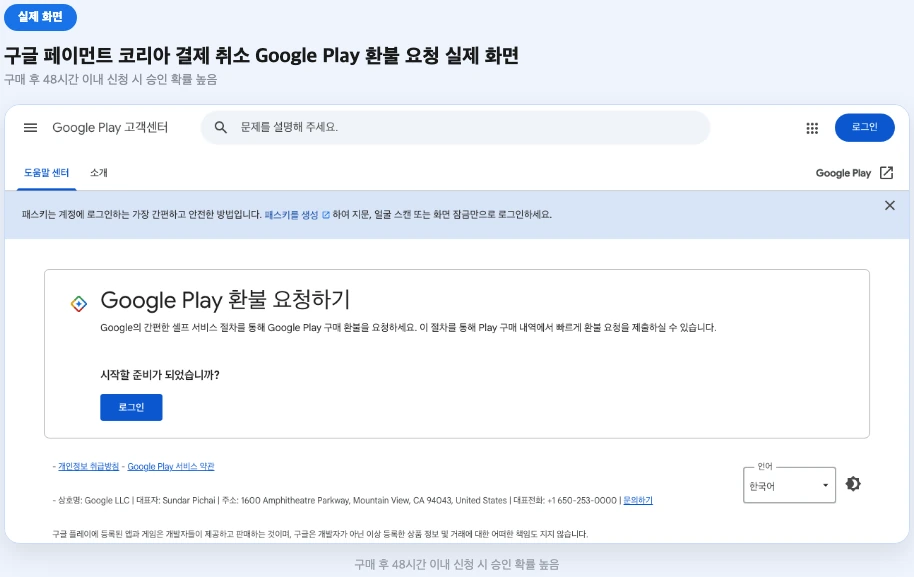Click the Google Play text link in the header

click(x=843, y=173)
